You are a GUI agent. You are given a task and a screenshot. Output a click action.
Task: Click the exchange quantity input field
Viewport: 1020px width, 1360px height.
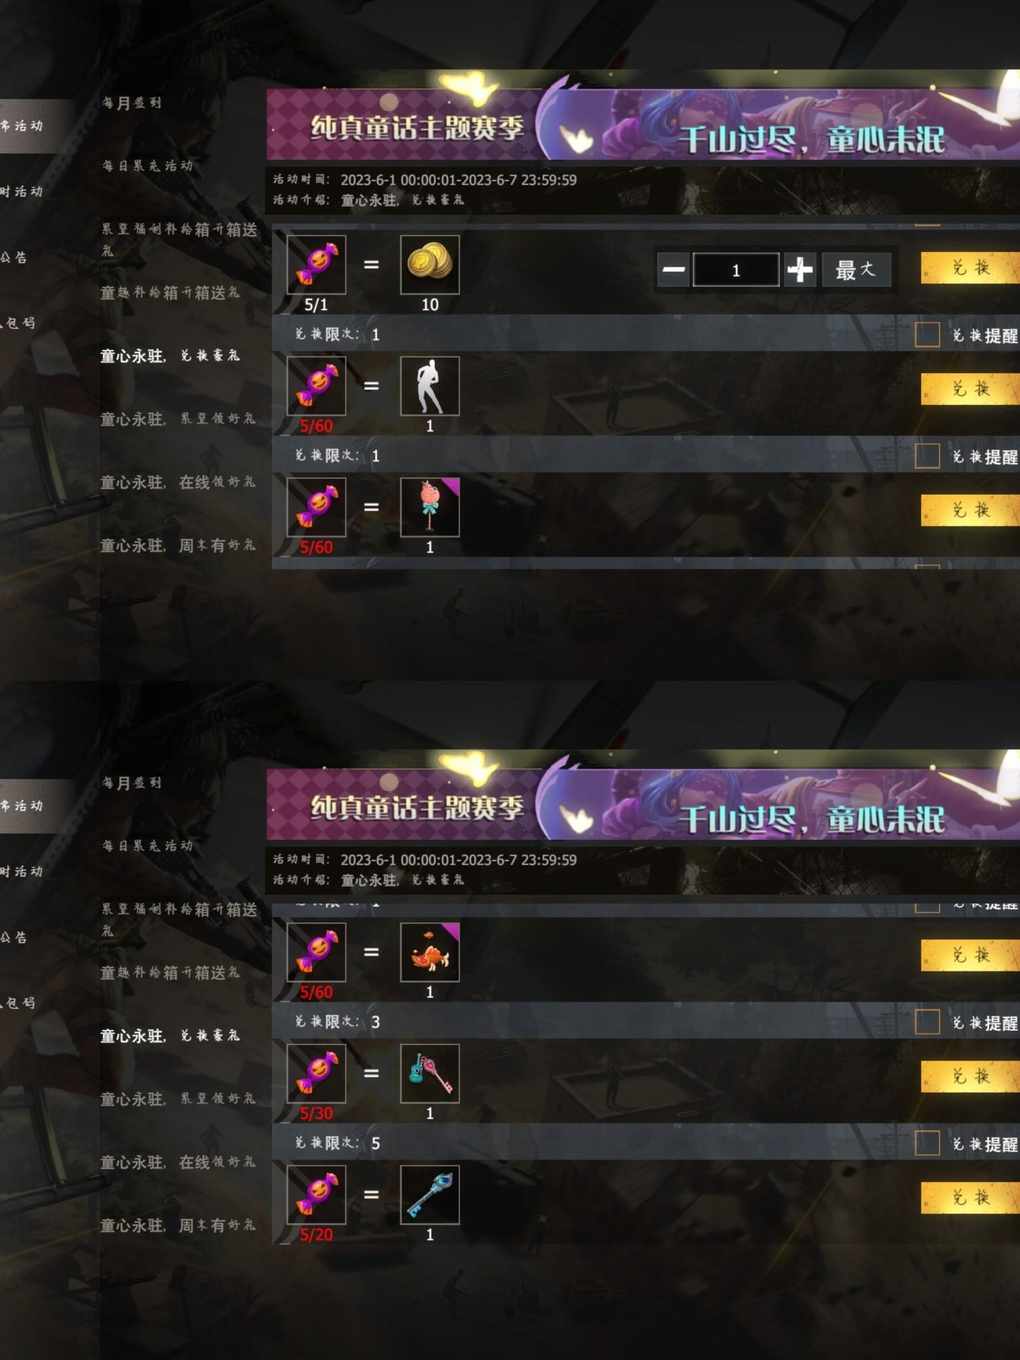[x=736, y=270]
